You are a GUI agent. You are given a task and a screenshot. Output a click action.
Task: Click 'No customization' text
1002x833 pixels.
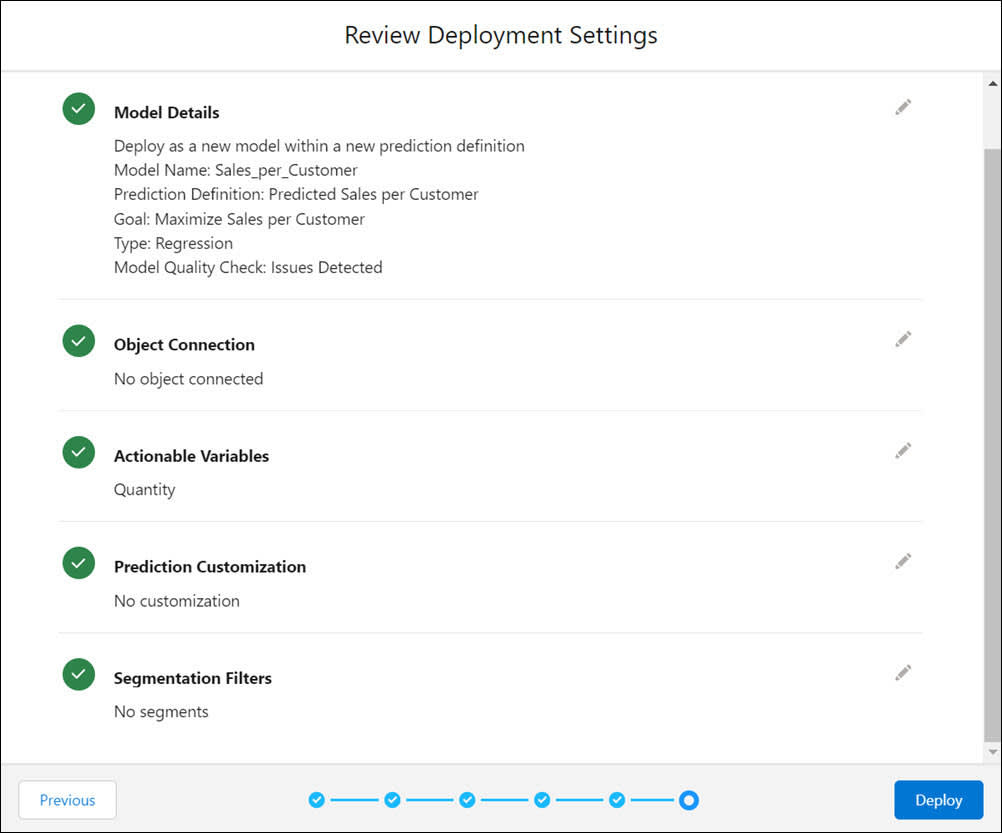176,601
